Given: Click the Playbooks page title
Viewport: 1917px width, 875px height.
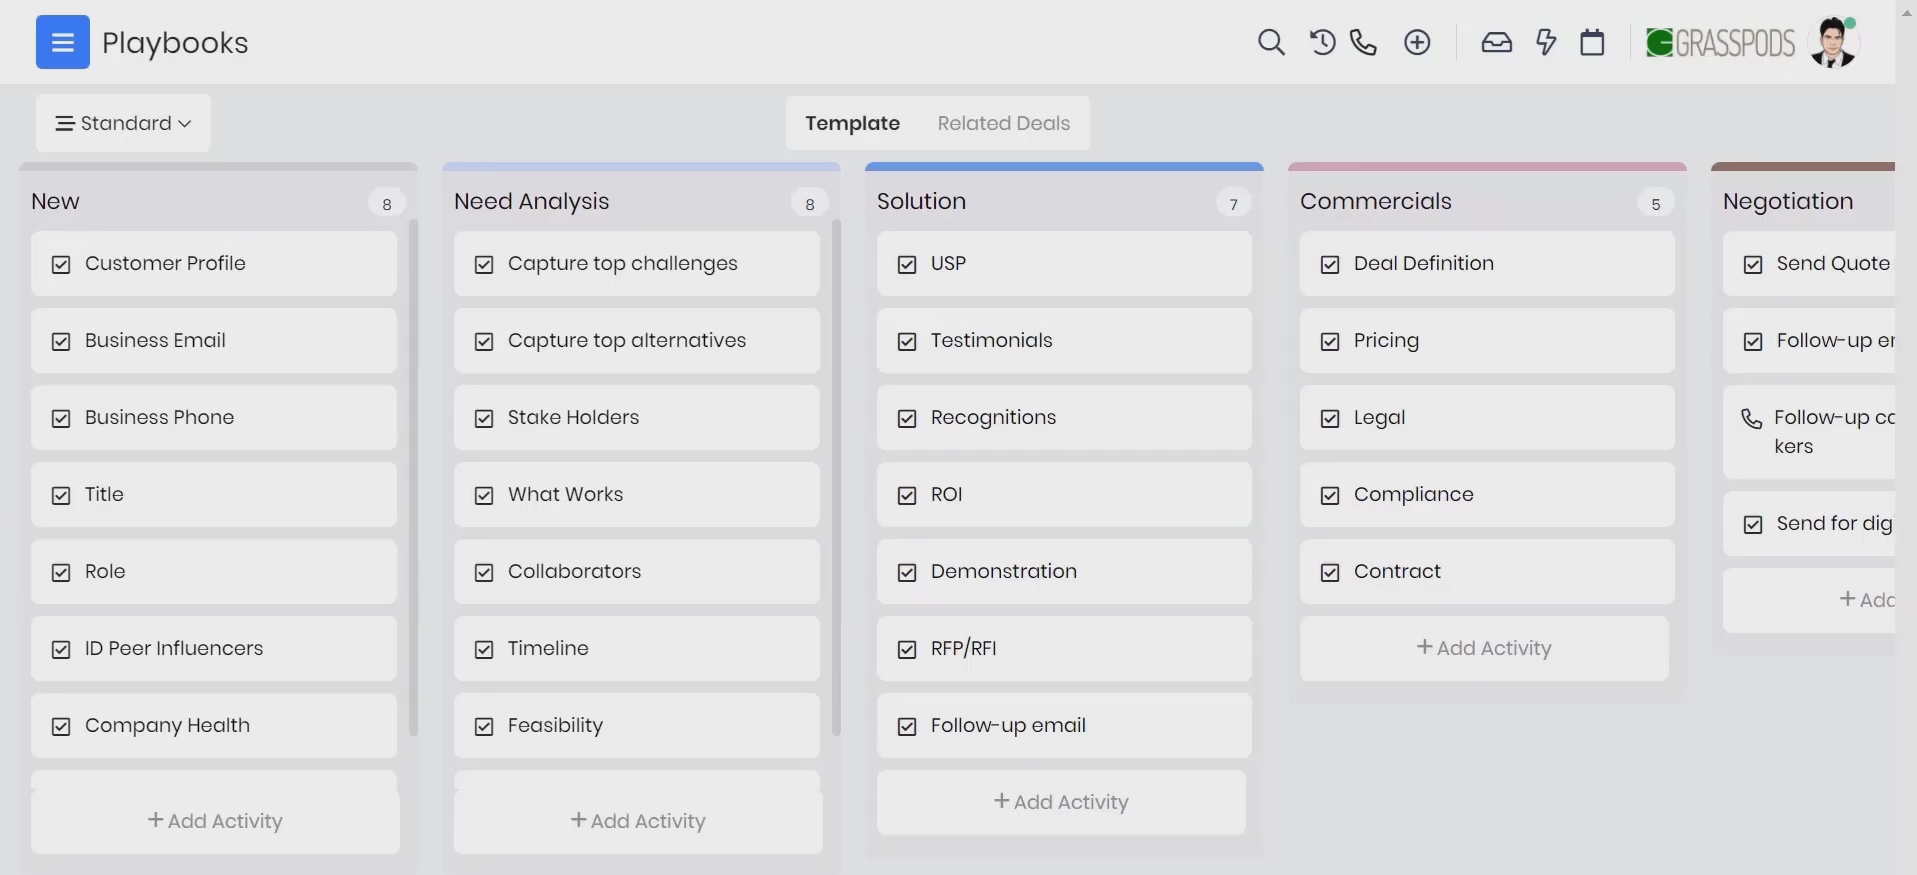Looking at the screenshot, I should click(x=175, y=42).
